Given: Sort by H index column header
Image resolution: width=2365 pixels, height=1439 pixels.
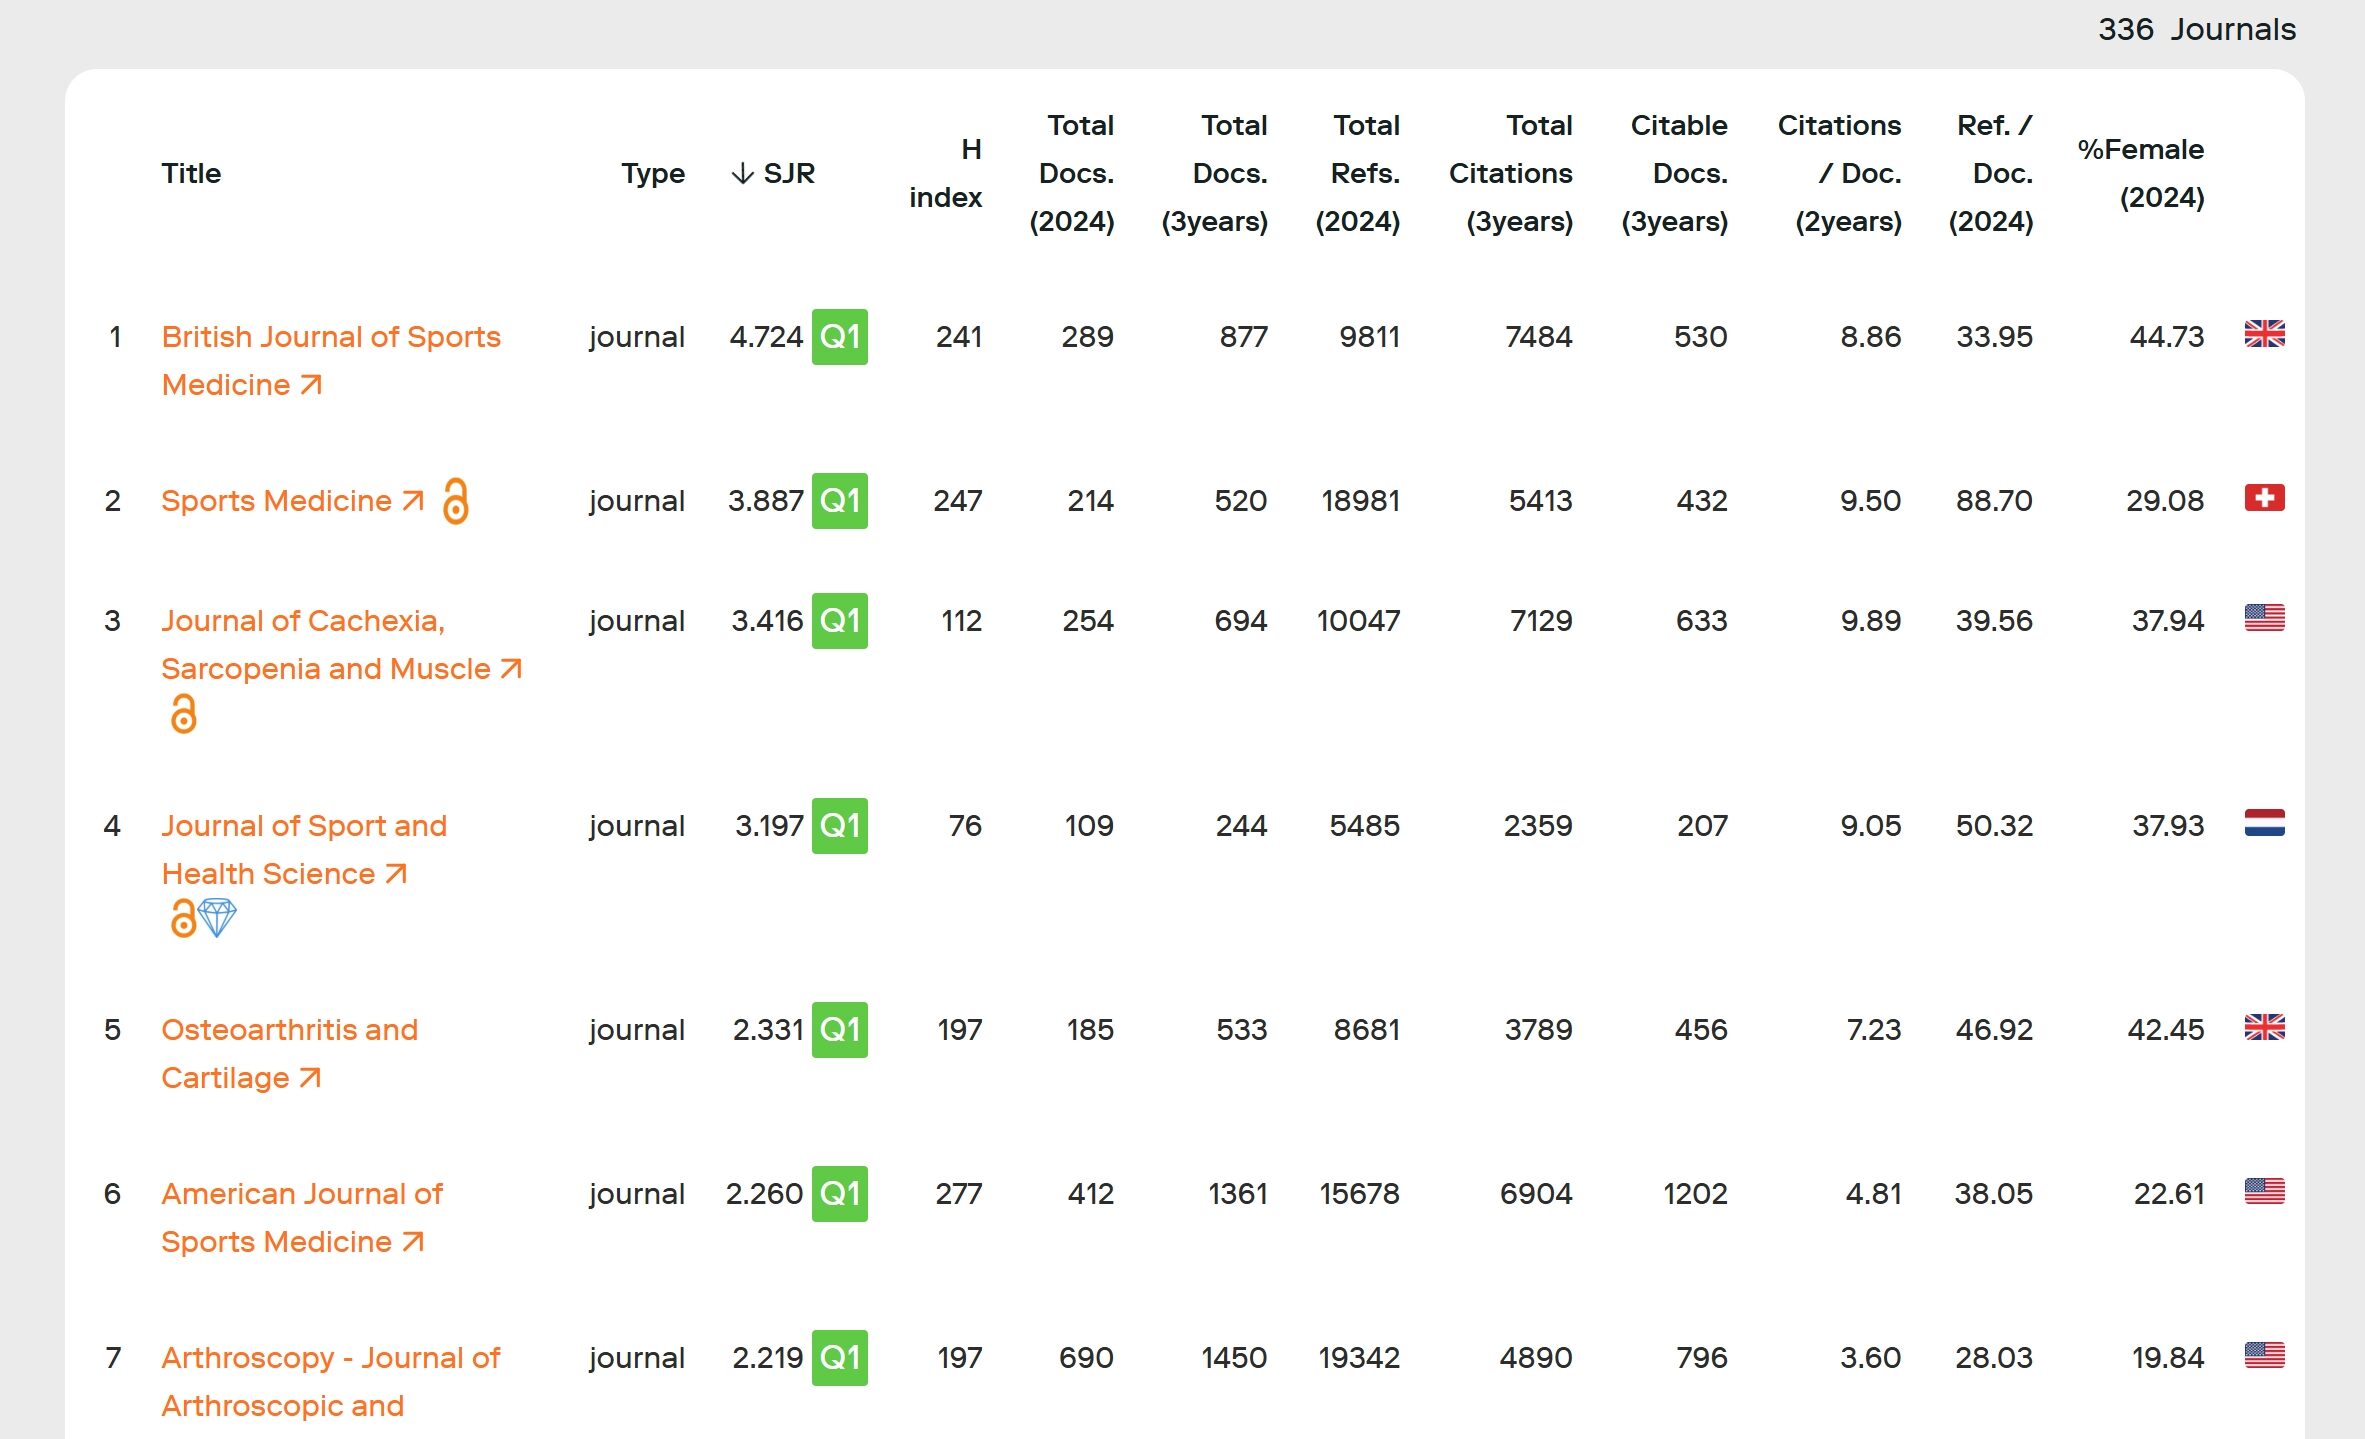Looking at the screenshot, I should [946, 174].
